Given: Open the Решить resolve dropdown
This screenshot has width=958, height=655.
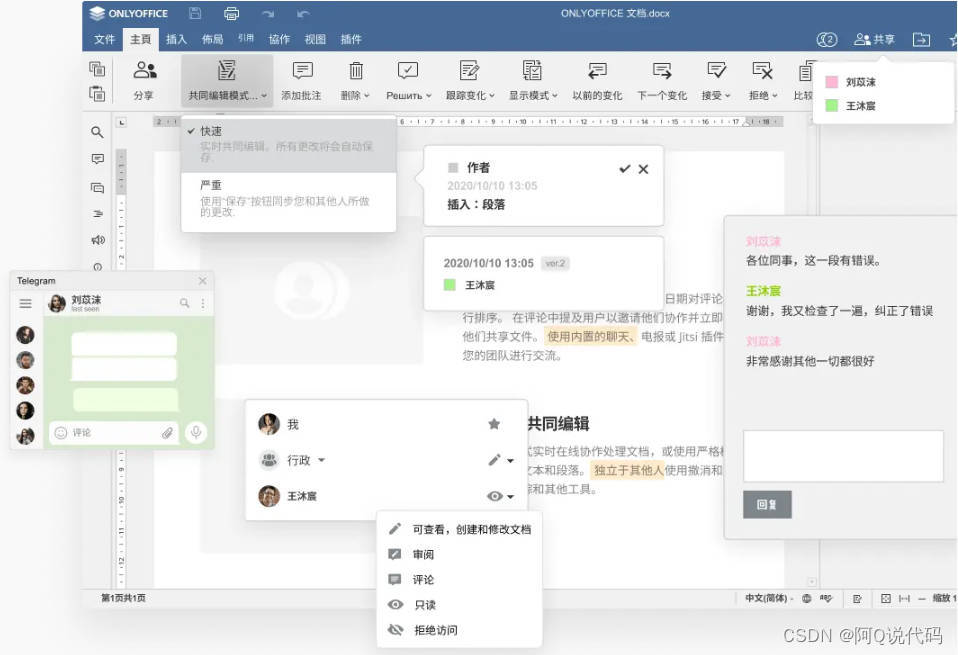Looking at the screenshot, I should (x=408, y=80).
